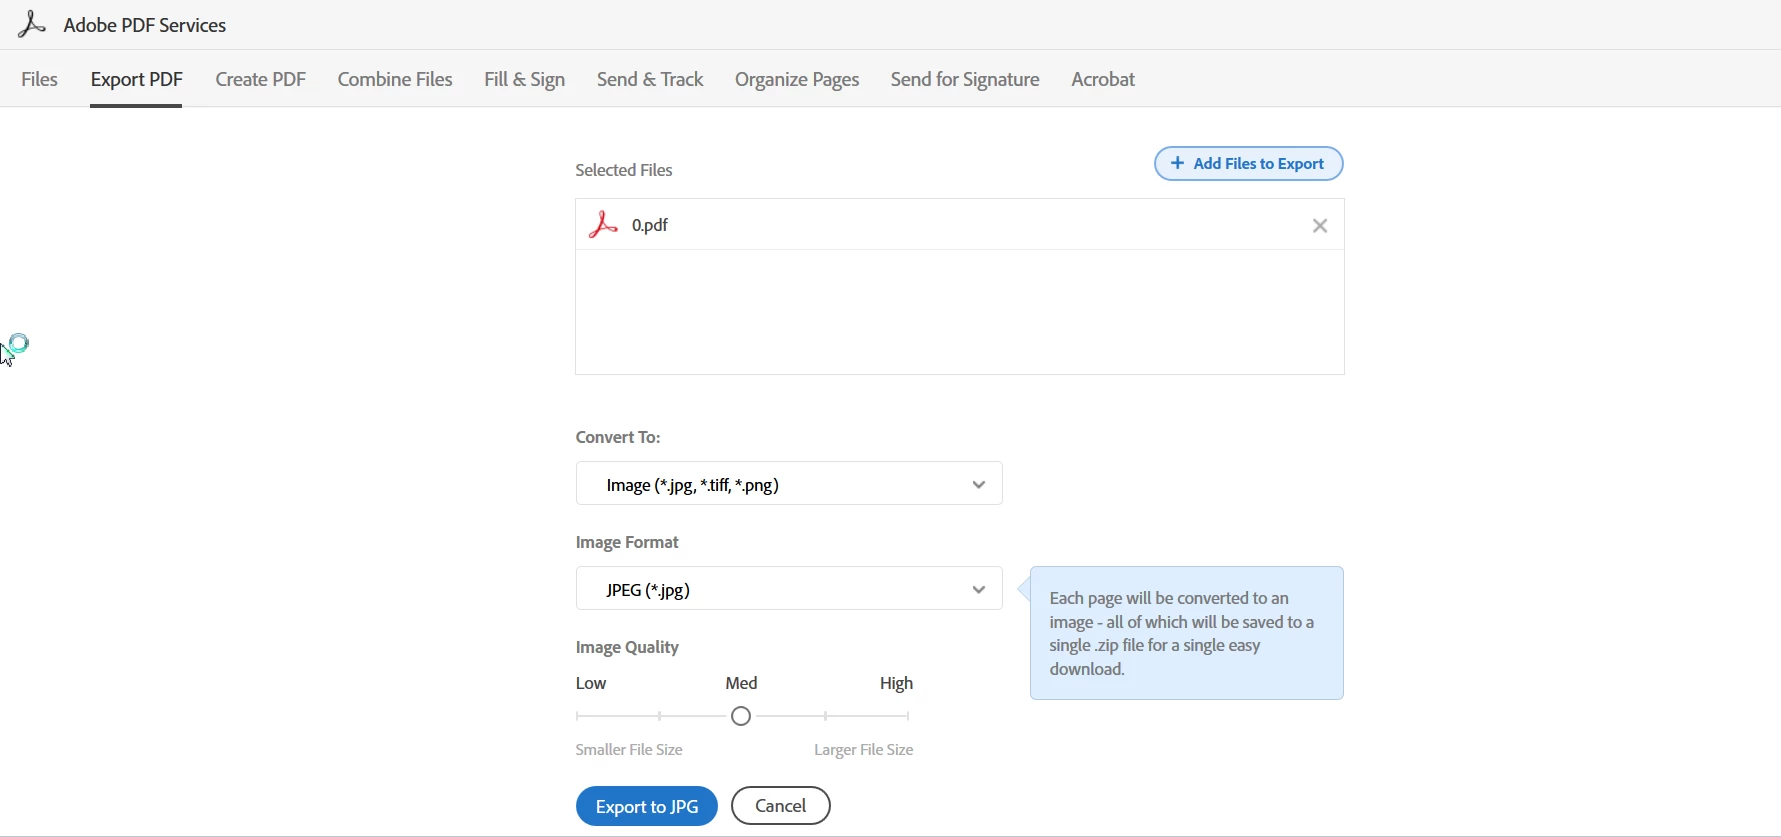
Task: Switch to the Create PDF tab
Action: 261,79
